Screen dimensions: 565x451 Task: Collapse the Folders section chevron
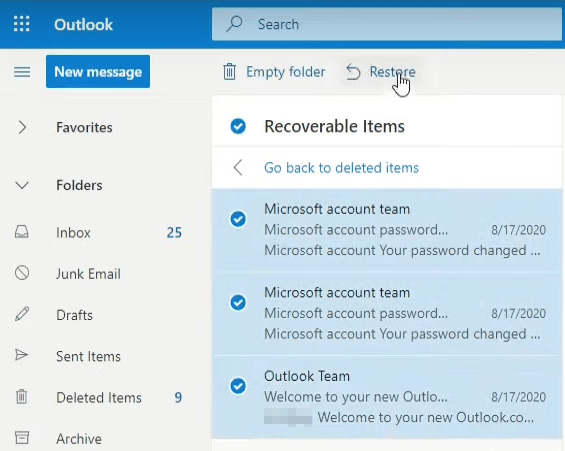pyautogui.click(x=22, y=186)
